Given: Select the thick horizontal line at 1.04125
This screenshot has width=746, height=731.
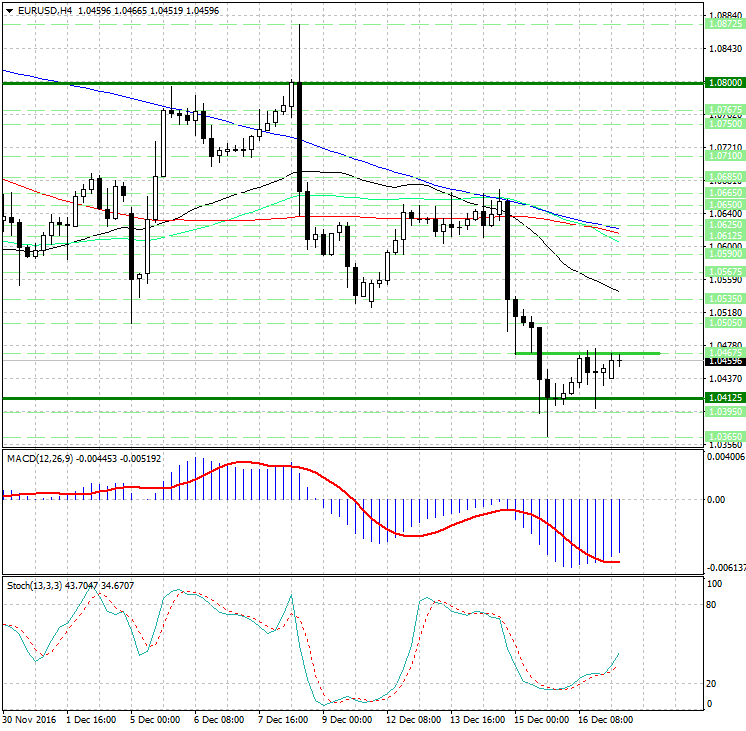Looking at the screenshot, I should (353, 398).
